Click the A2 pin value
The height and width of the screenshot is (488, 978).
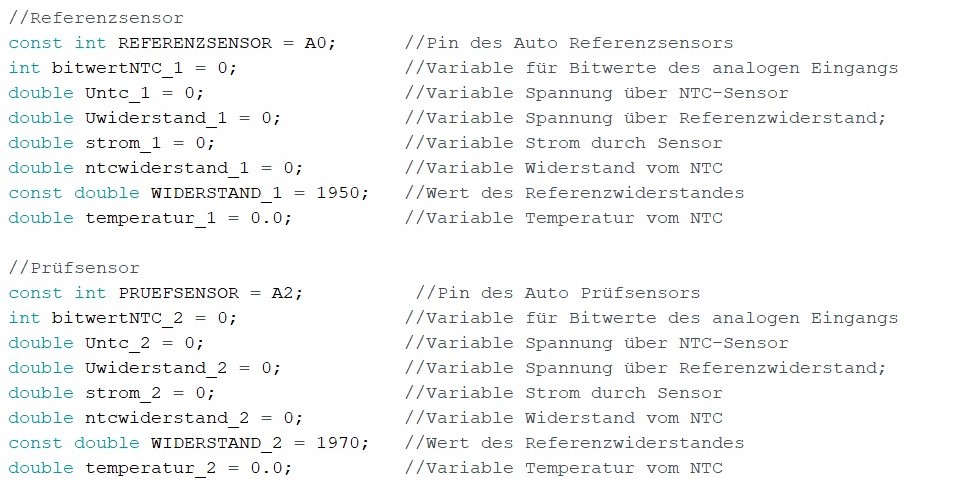pyautogui.click(x=287, y=293)
